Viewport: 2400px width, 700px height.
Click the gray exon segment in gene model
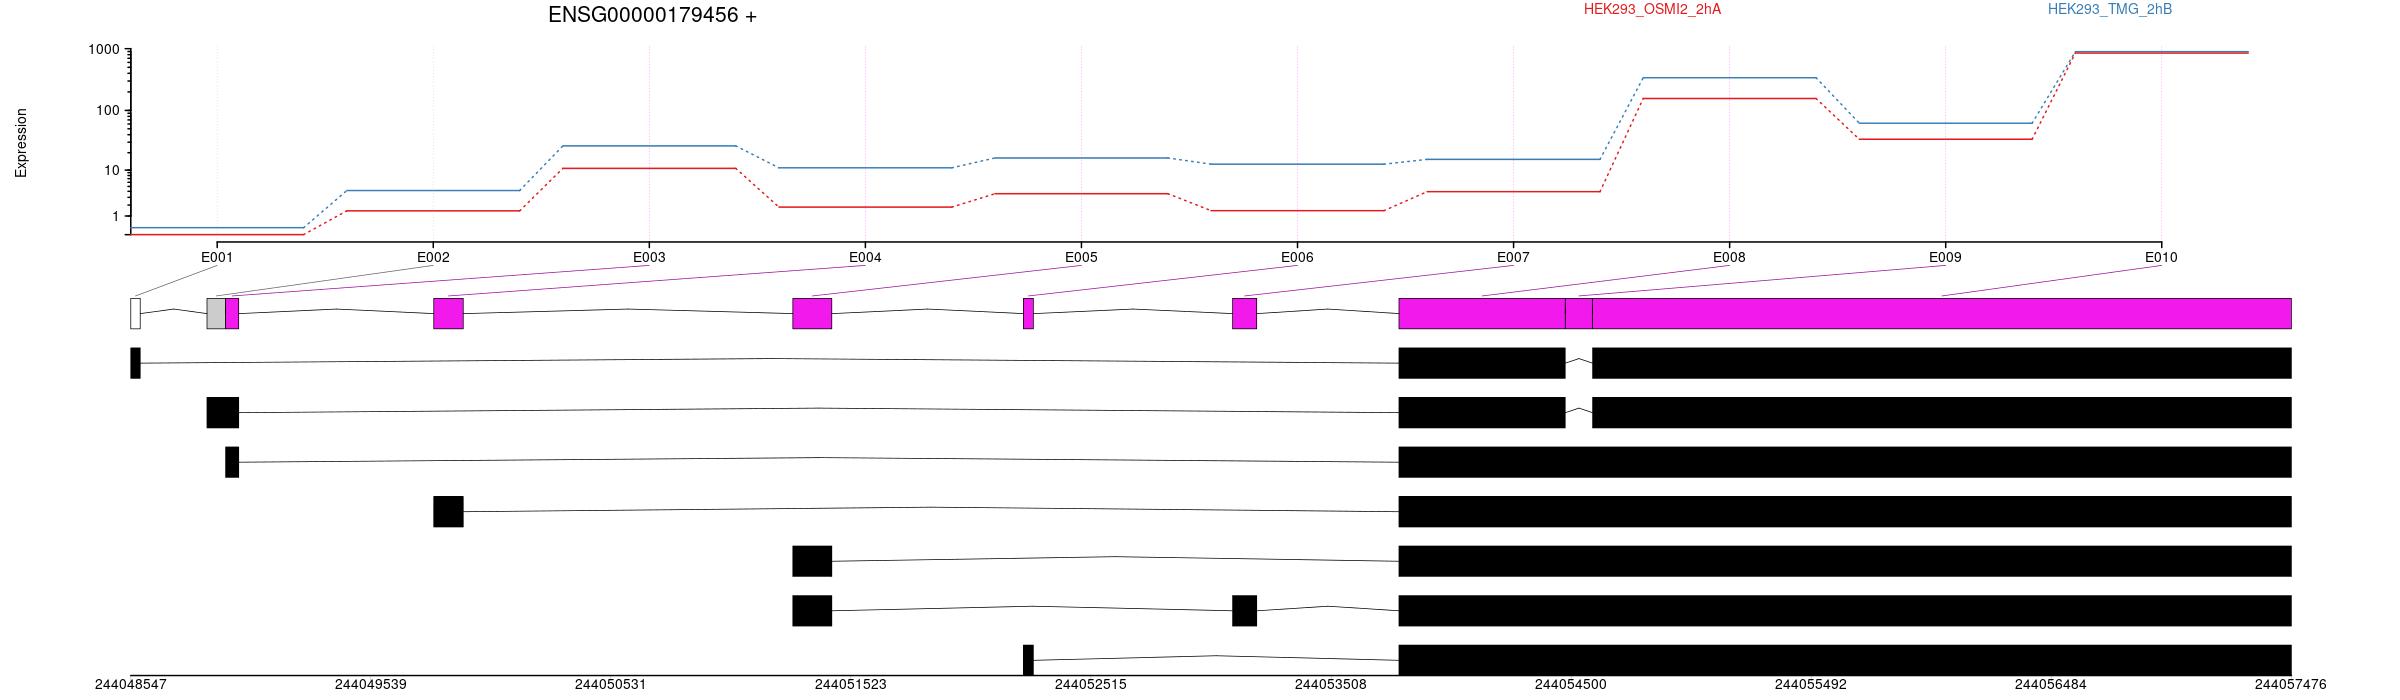click(216, 313)
